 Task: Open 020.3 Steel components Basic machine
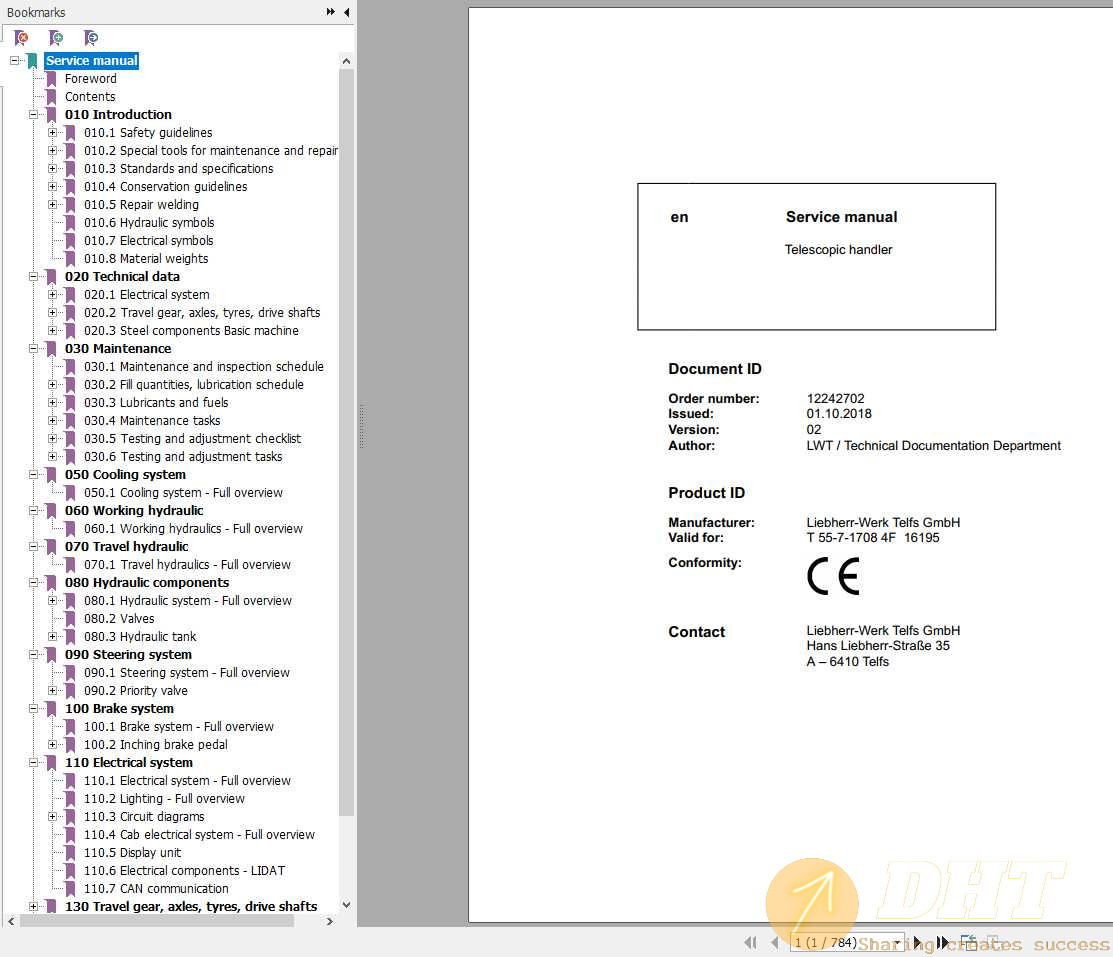pos(191,331)
